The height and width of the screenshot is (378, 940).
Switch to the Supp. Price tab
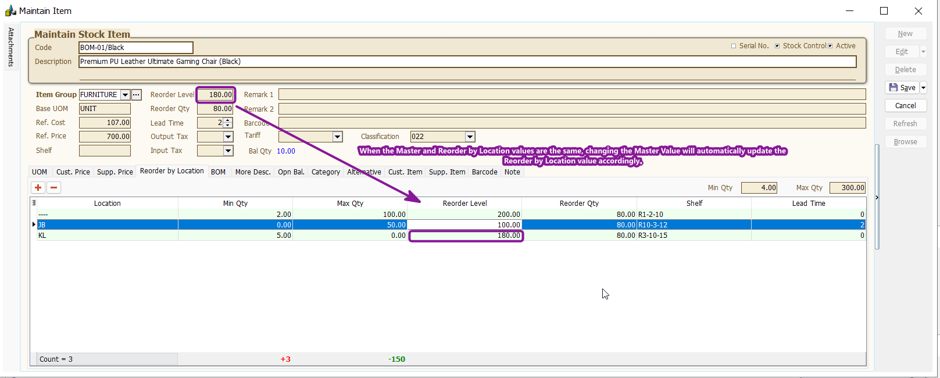[x=115, y=172]
